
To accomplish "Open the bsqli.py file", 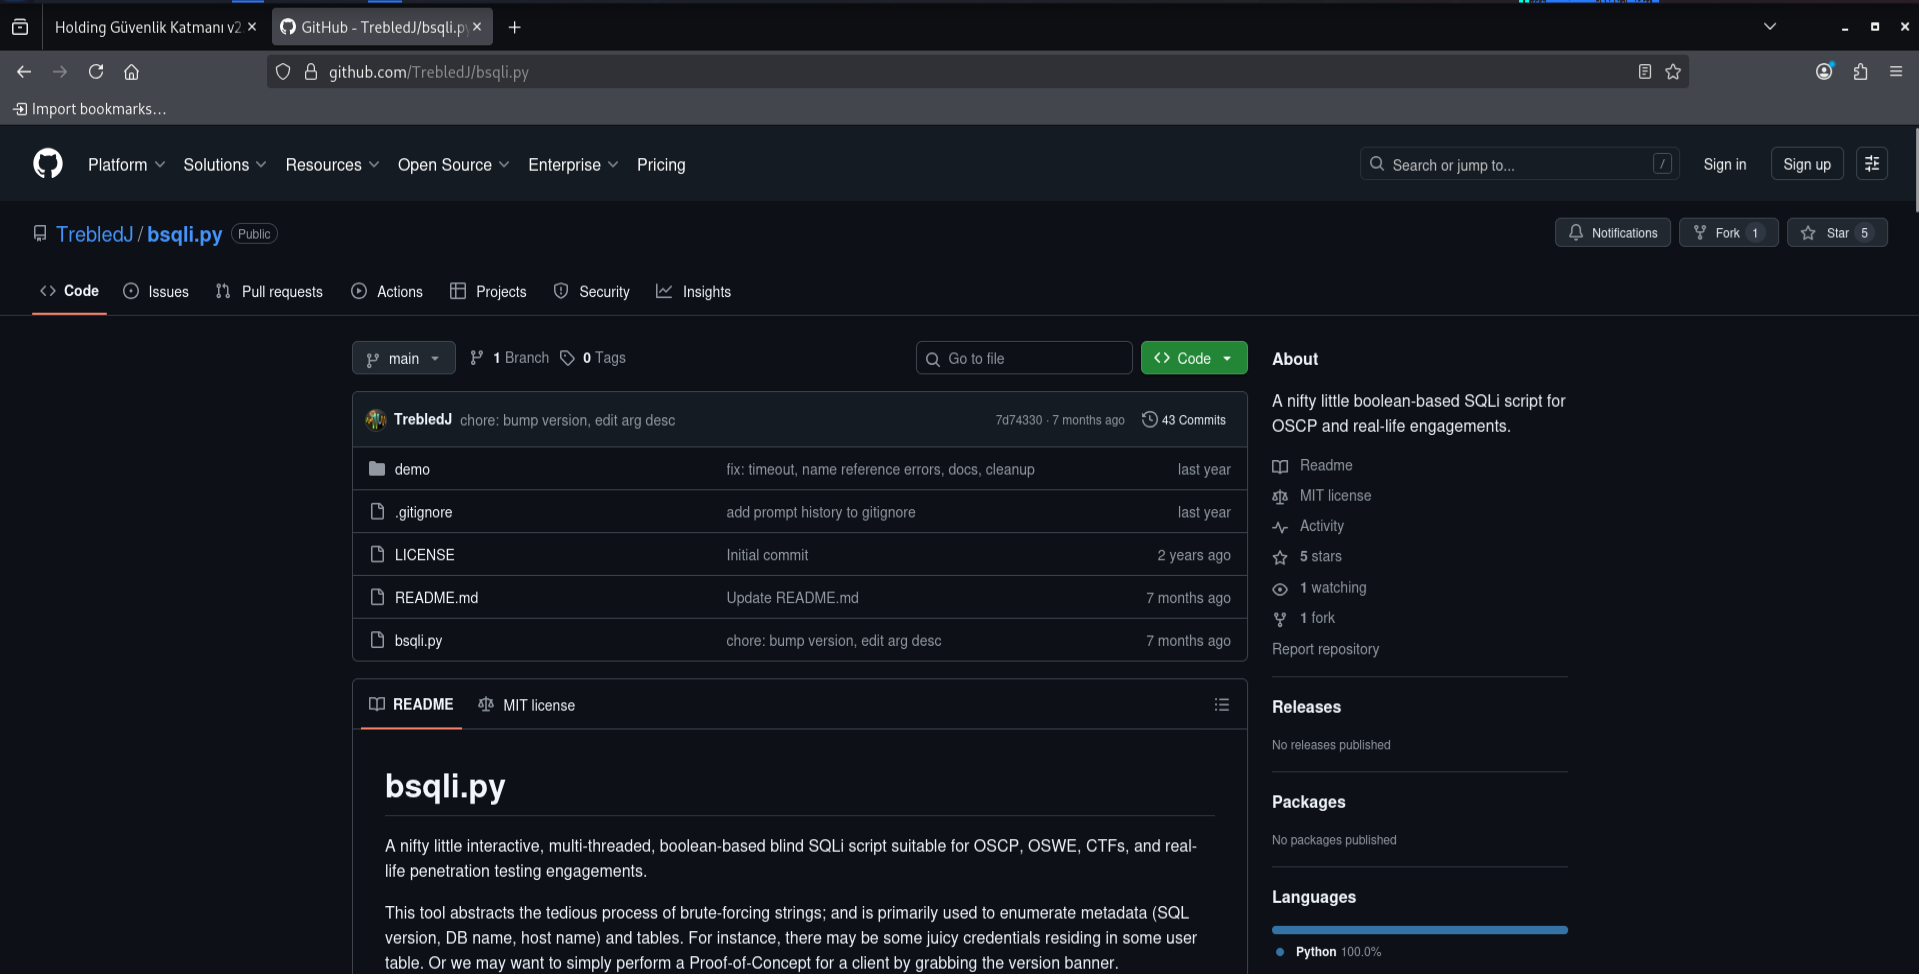I will [418, 641].
